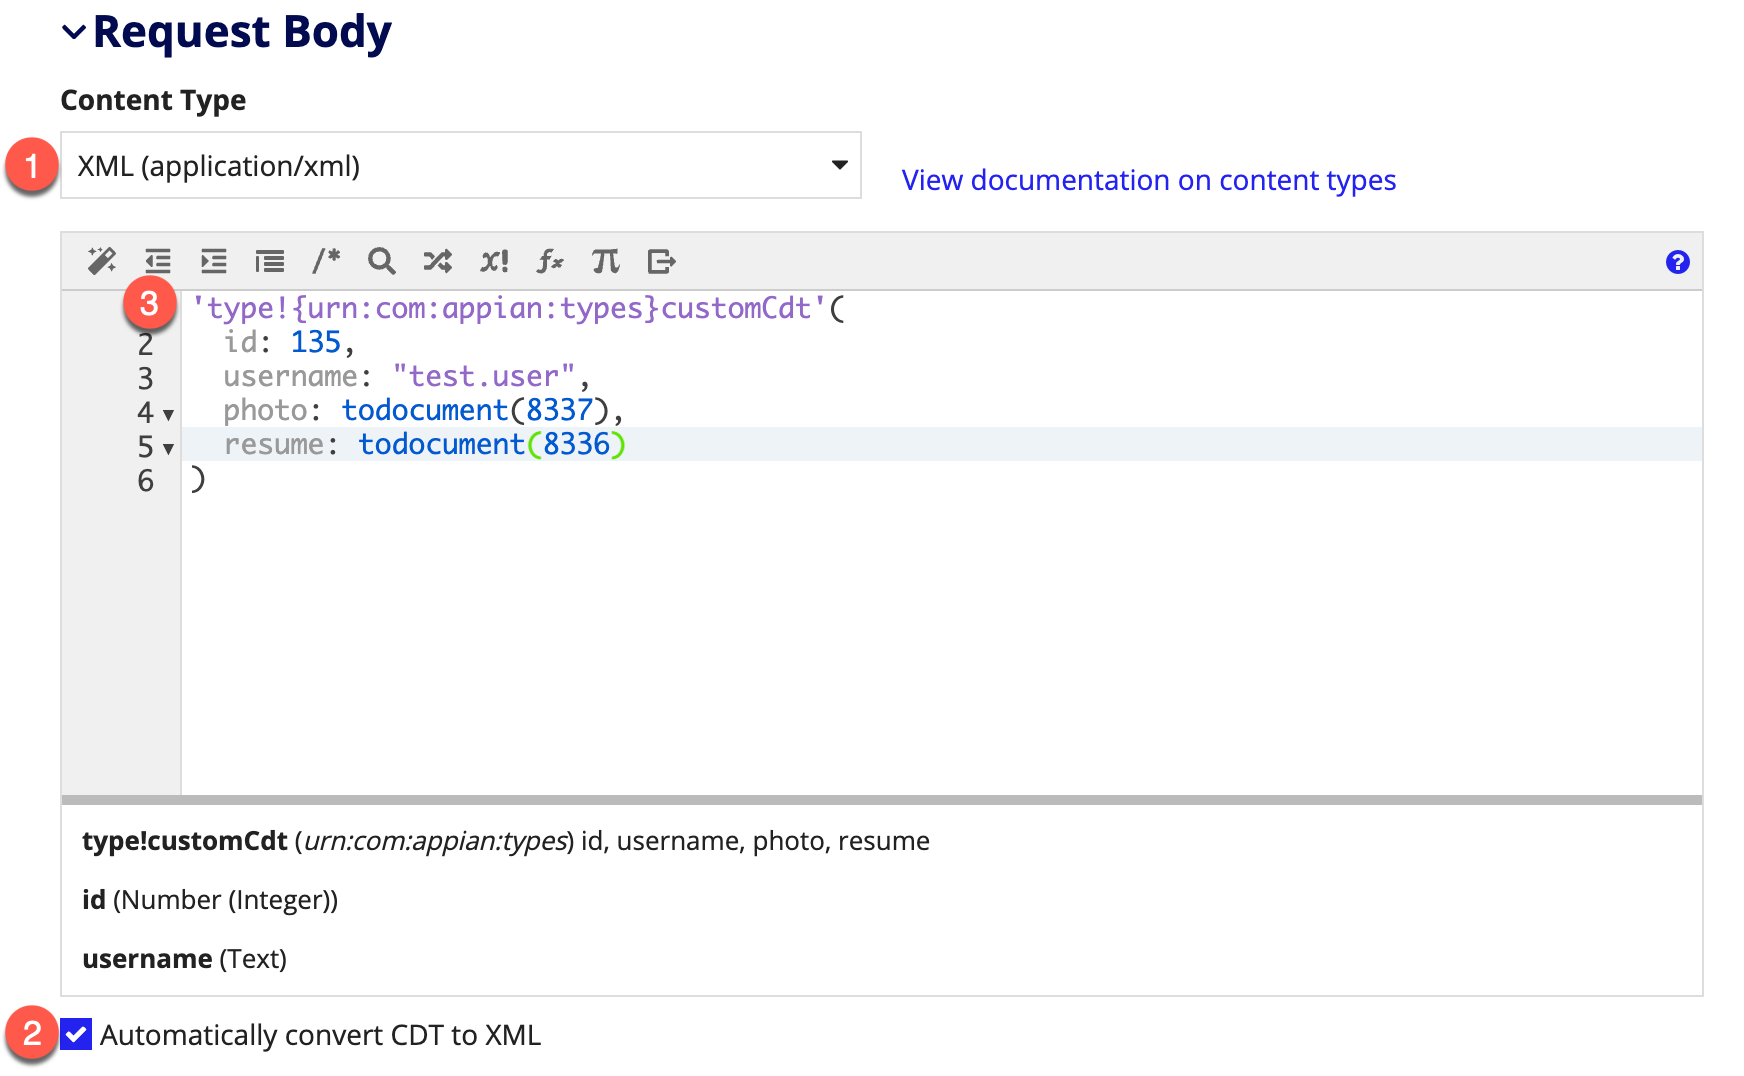The image size is (1744, 1076).
Task: Click the closing parenthesis on line 6
Action: (x=198, y=479)
